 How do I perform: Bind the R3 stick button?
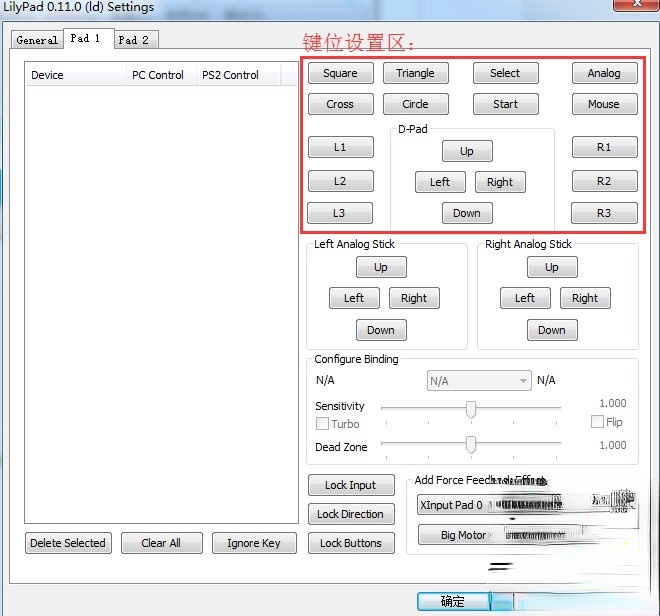[x=604, y=213]
